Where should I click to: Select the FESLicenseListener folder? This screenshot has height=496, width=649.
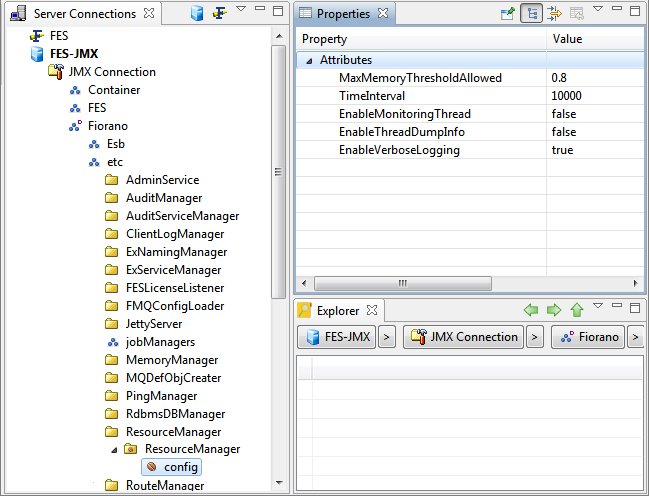(175, 288)
